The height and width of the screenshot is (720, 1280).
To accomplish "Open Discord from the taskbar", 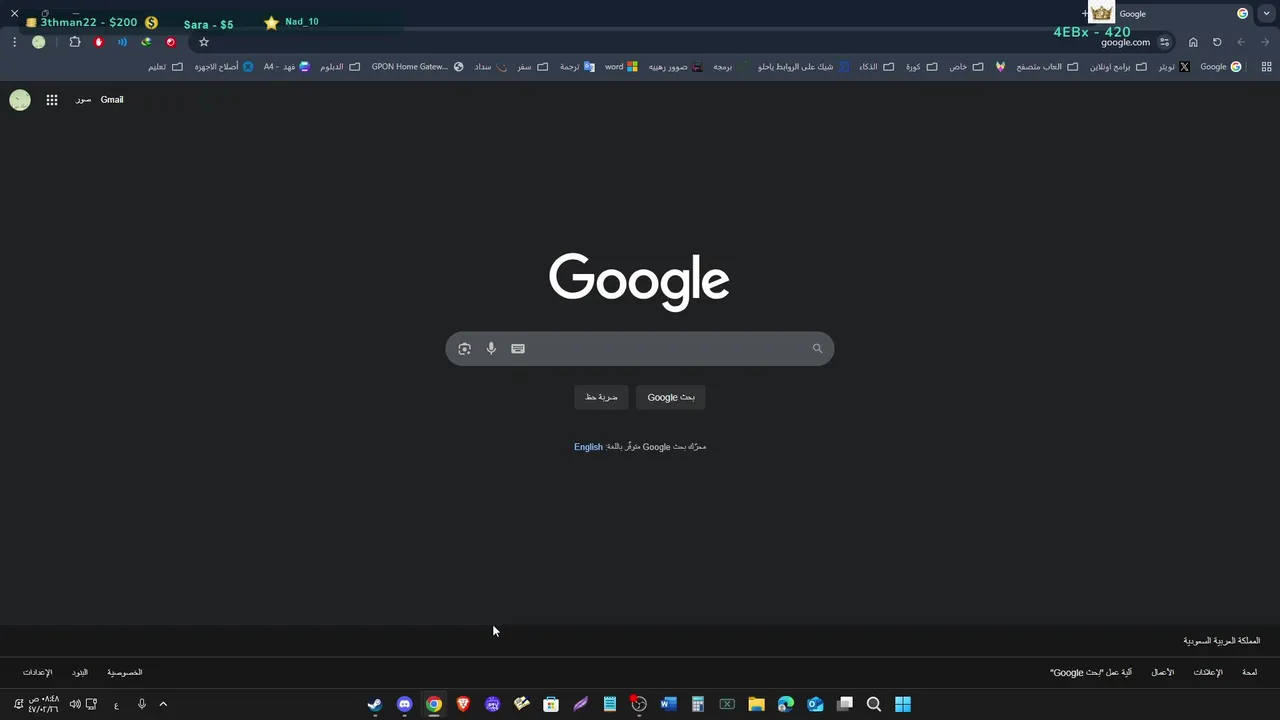I will point(404,704).
